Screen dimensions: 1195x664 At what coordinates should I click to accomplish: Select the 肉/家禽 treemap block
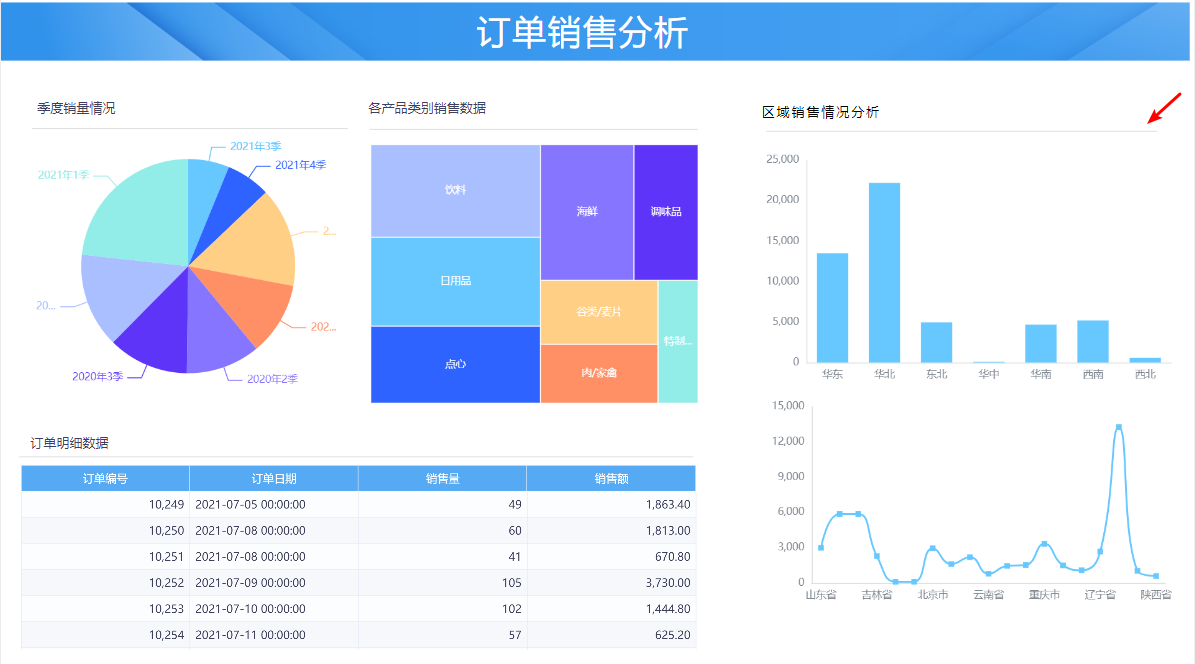599,374
